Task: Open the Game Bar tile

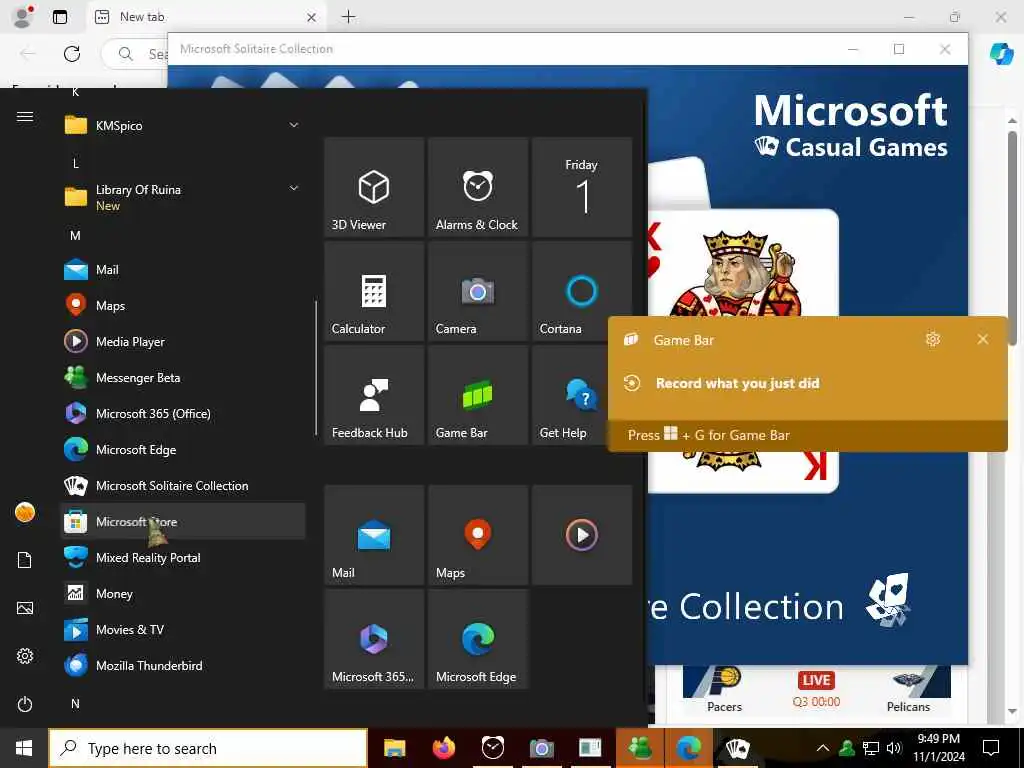Action: click(478, 395)
